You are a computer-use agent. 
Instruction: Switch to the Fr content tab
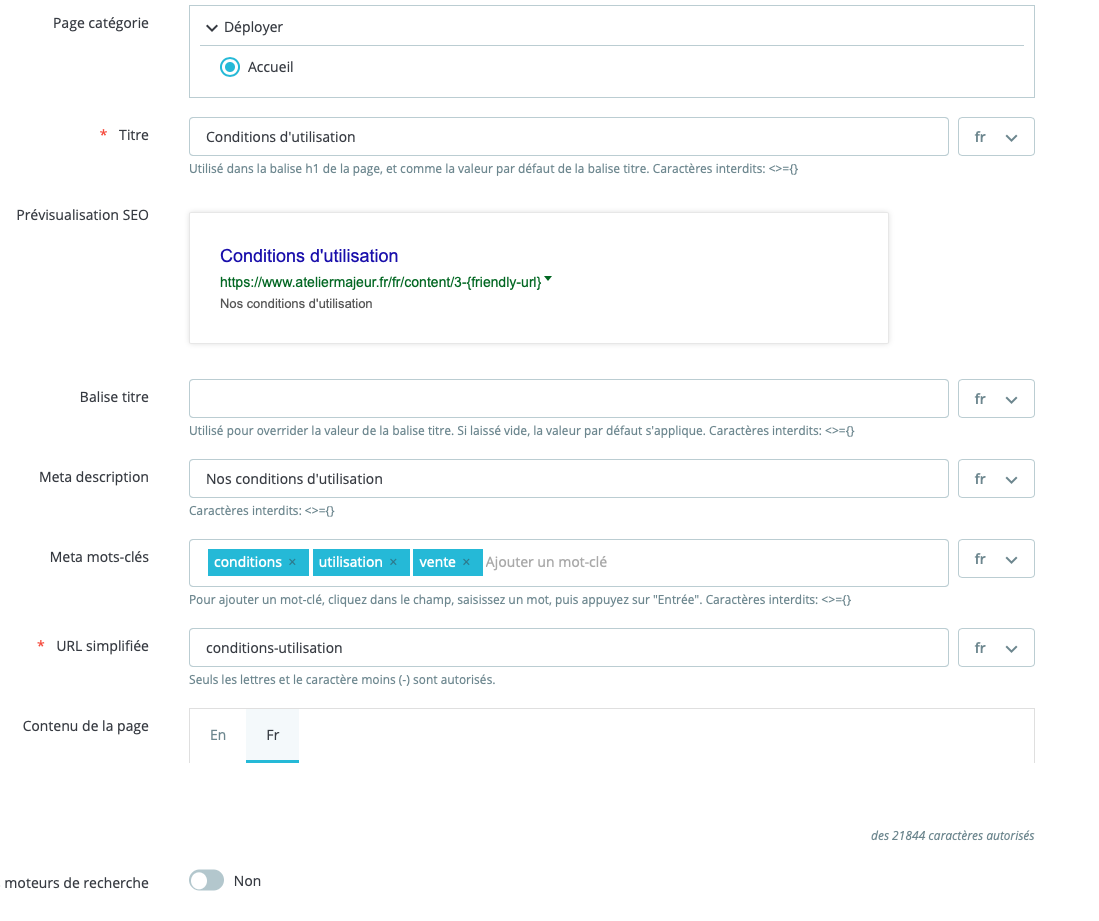tap(272, 735)
